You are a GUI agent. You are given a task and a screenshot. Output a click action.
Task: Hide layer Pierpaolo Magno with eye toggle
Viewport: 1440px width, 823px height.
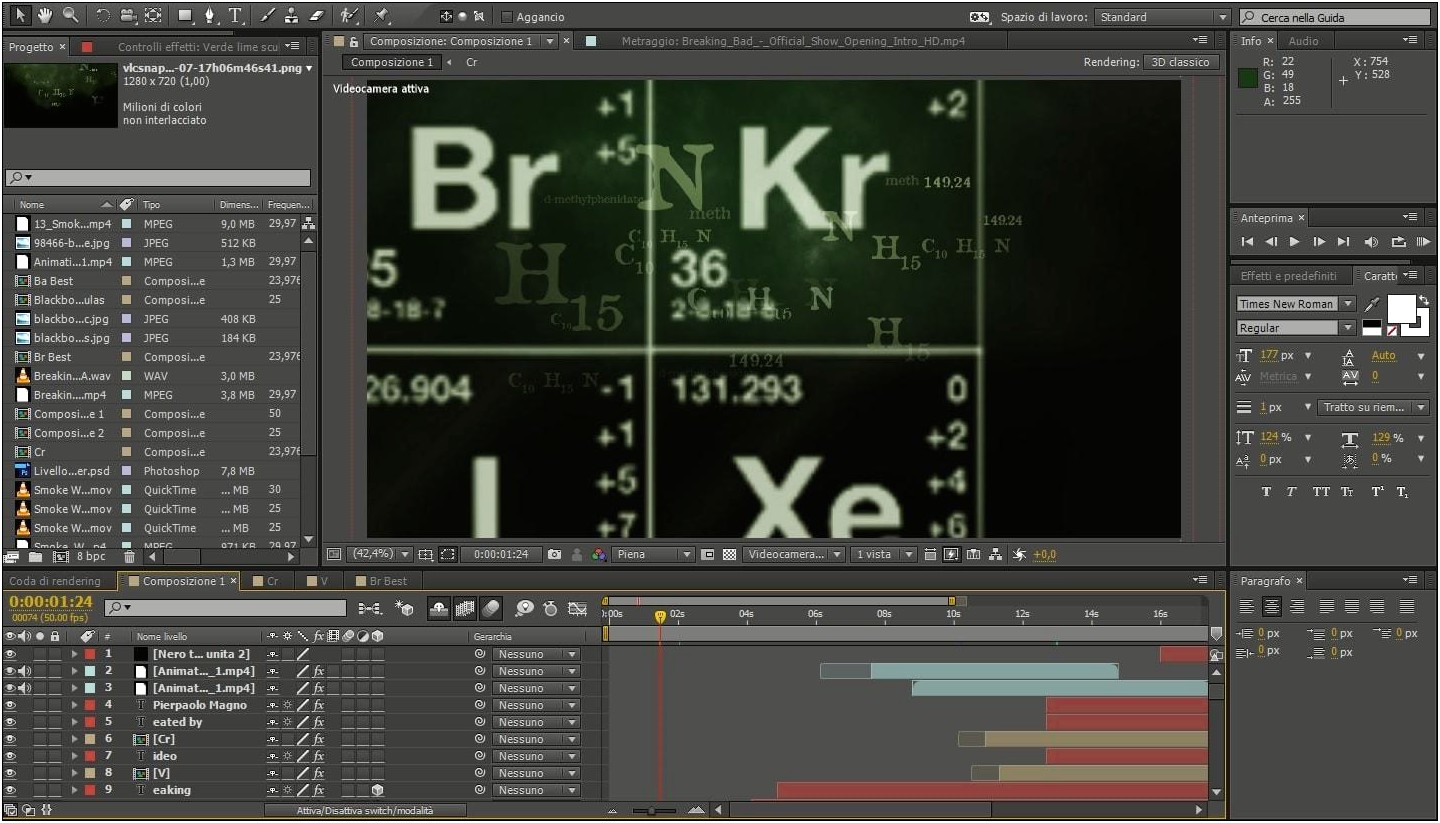10,705
